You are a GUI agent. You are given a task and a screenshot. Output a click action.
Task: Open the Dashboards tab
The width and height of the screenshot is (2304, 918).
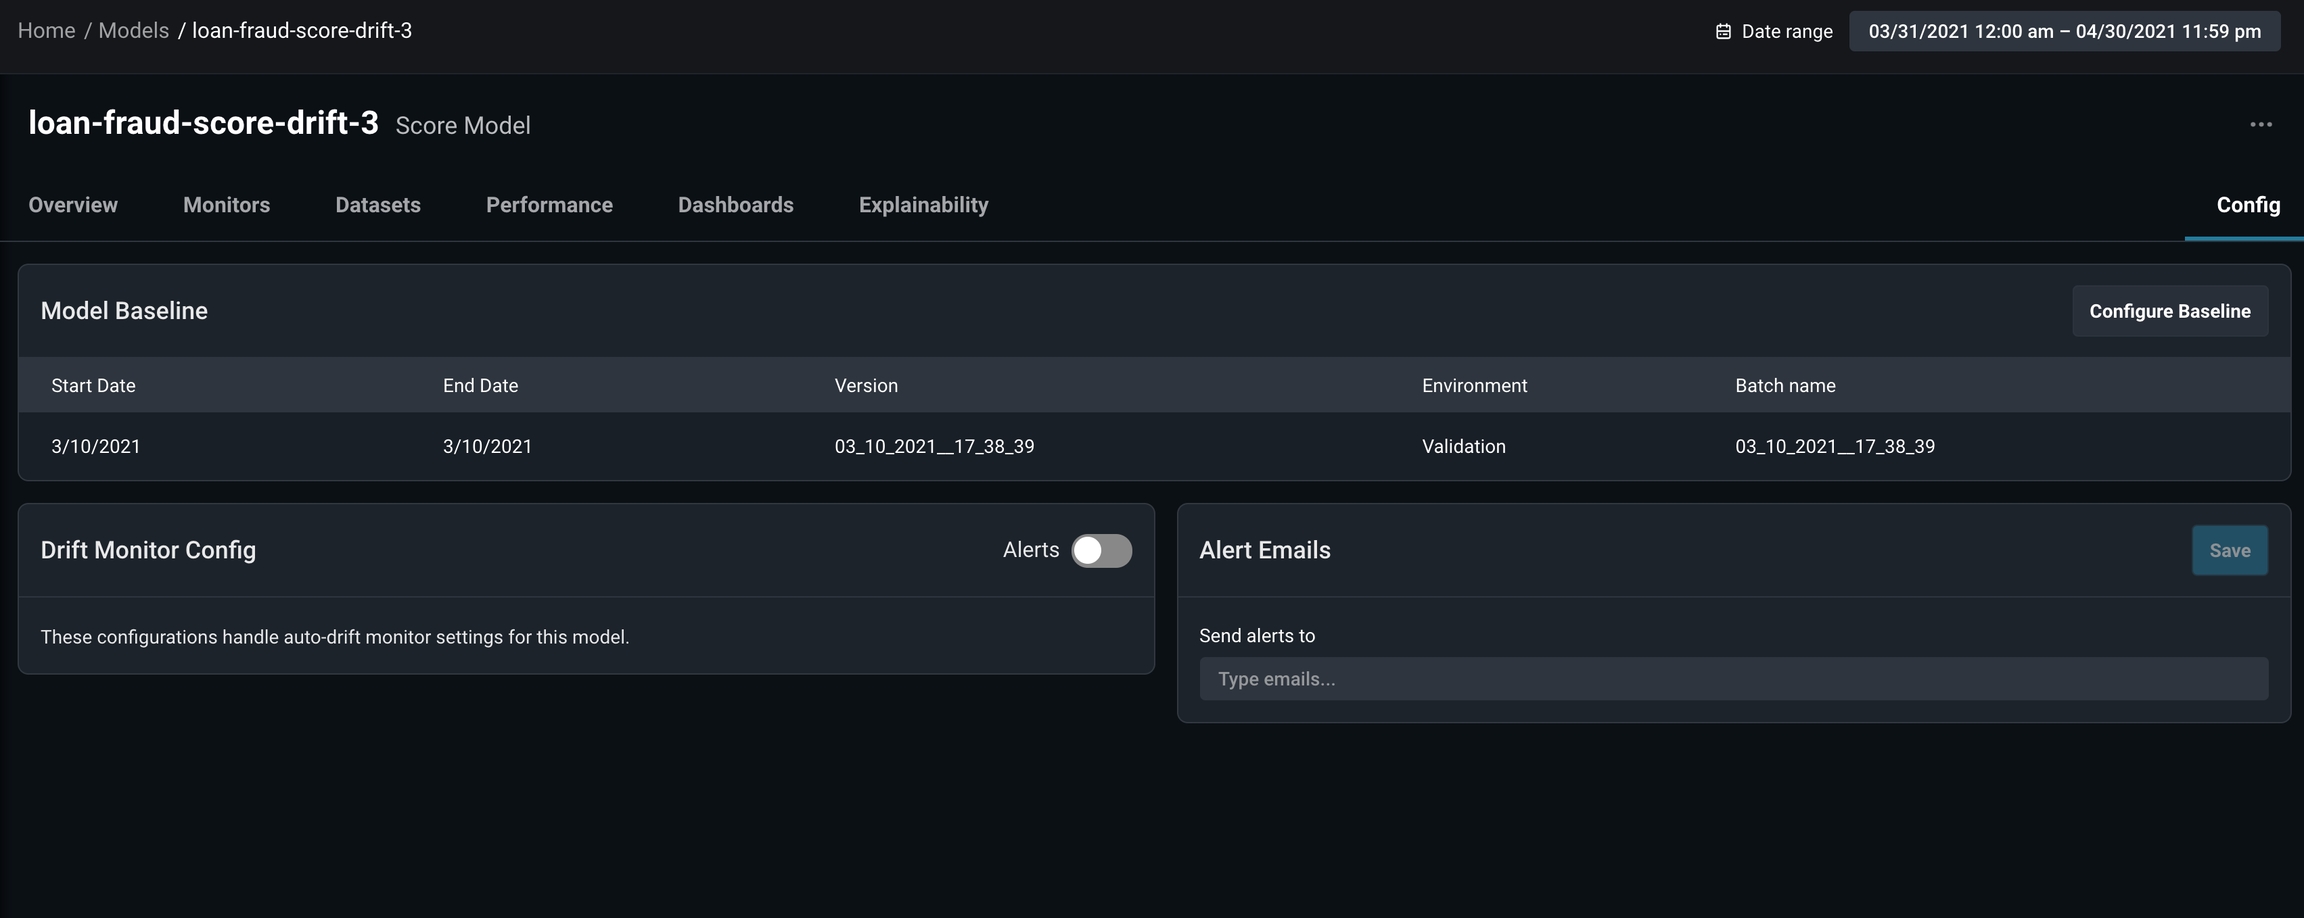tap(735, 205)
